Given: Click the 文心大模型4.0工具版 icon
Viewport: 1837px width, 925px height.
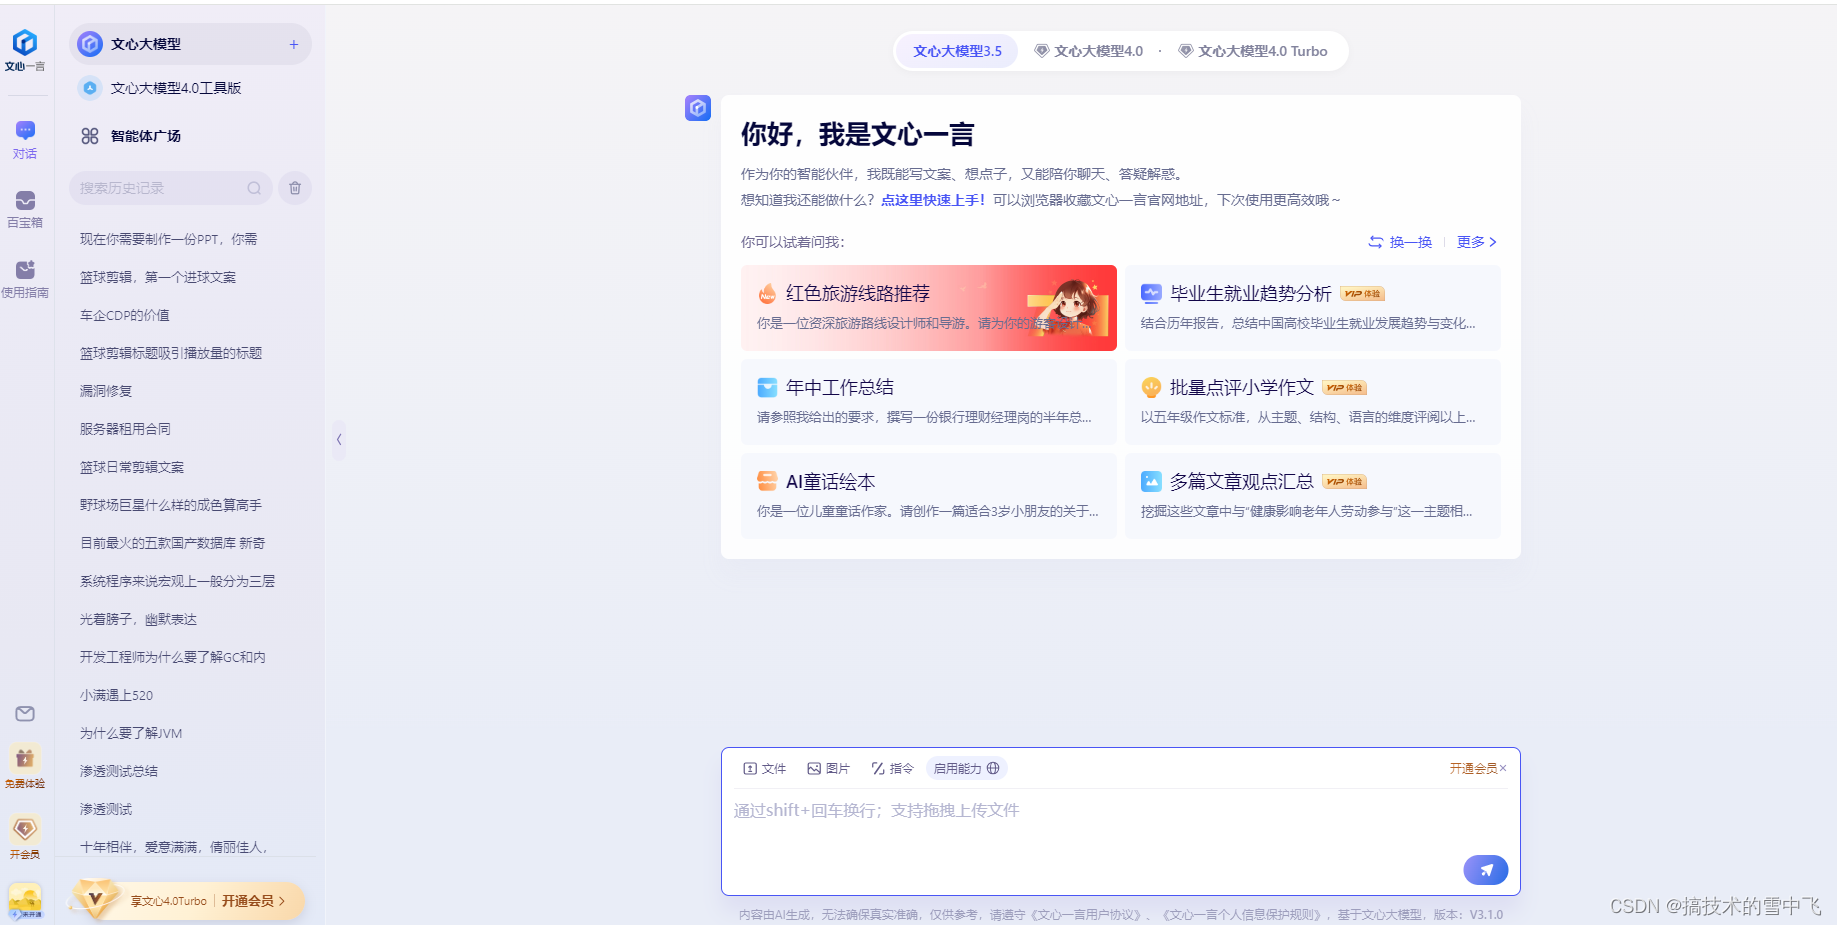Looking at the screenshot, I should click(x=90, y=88).
